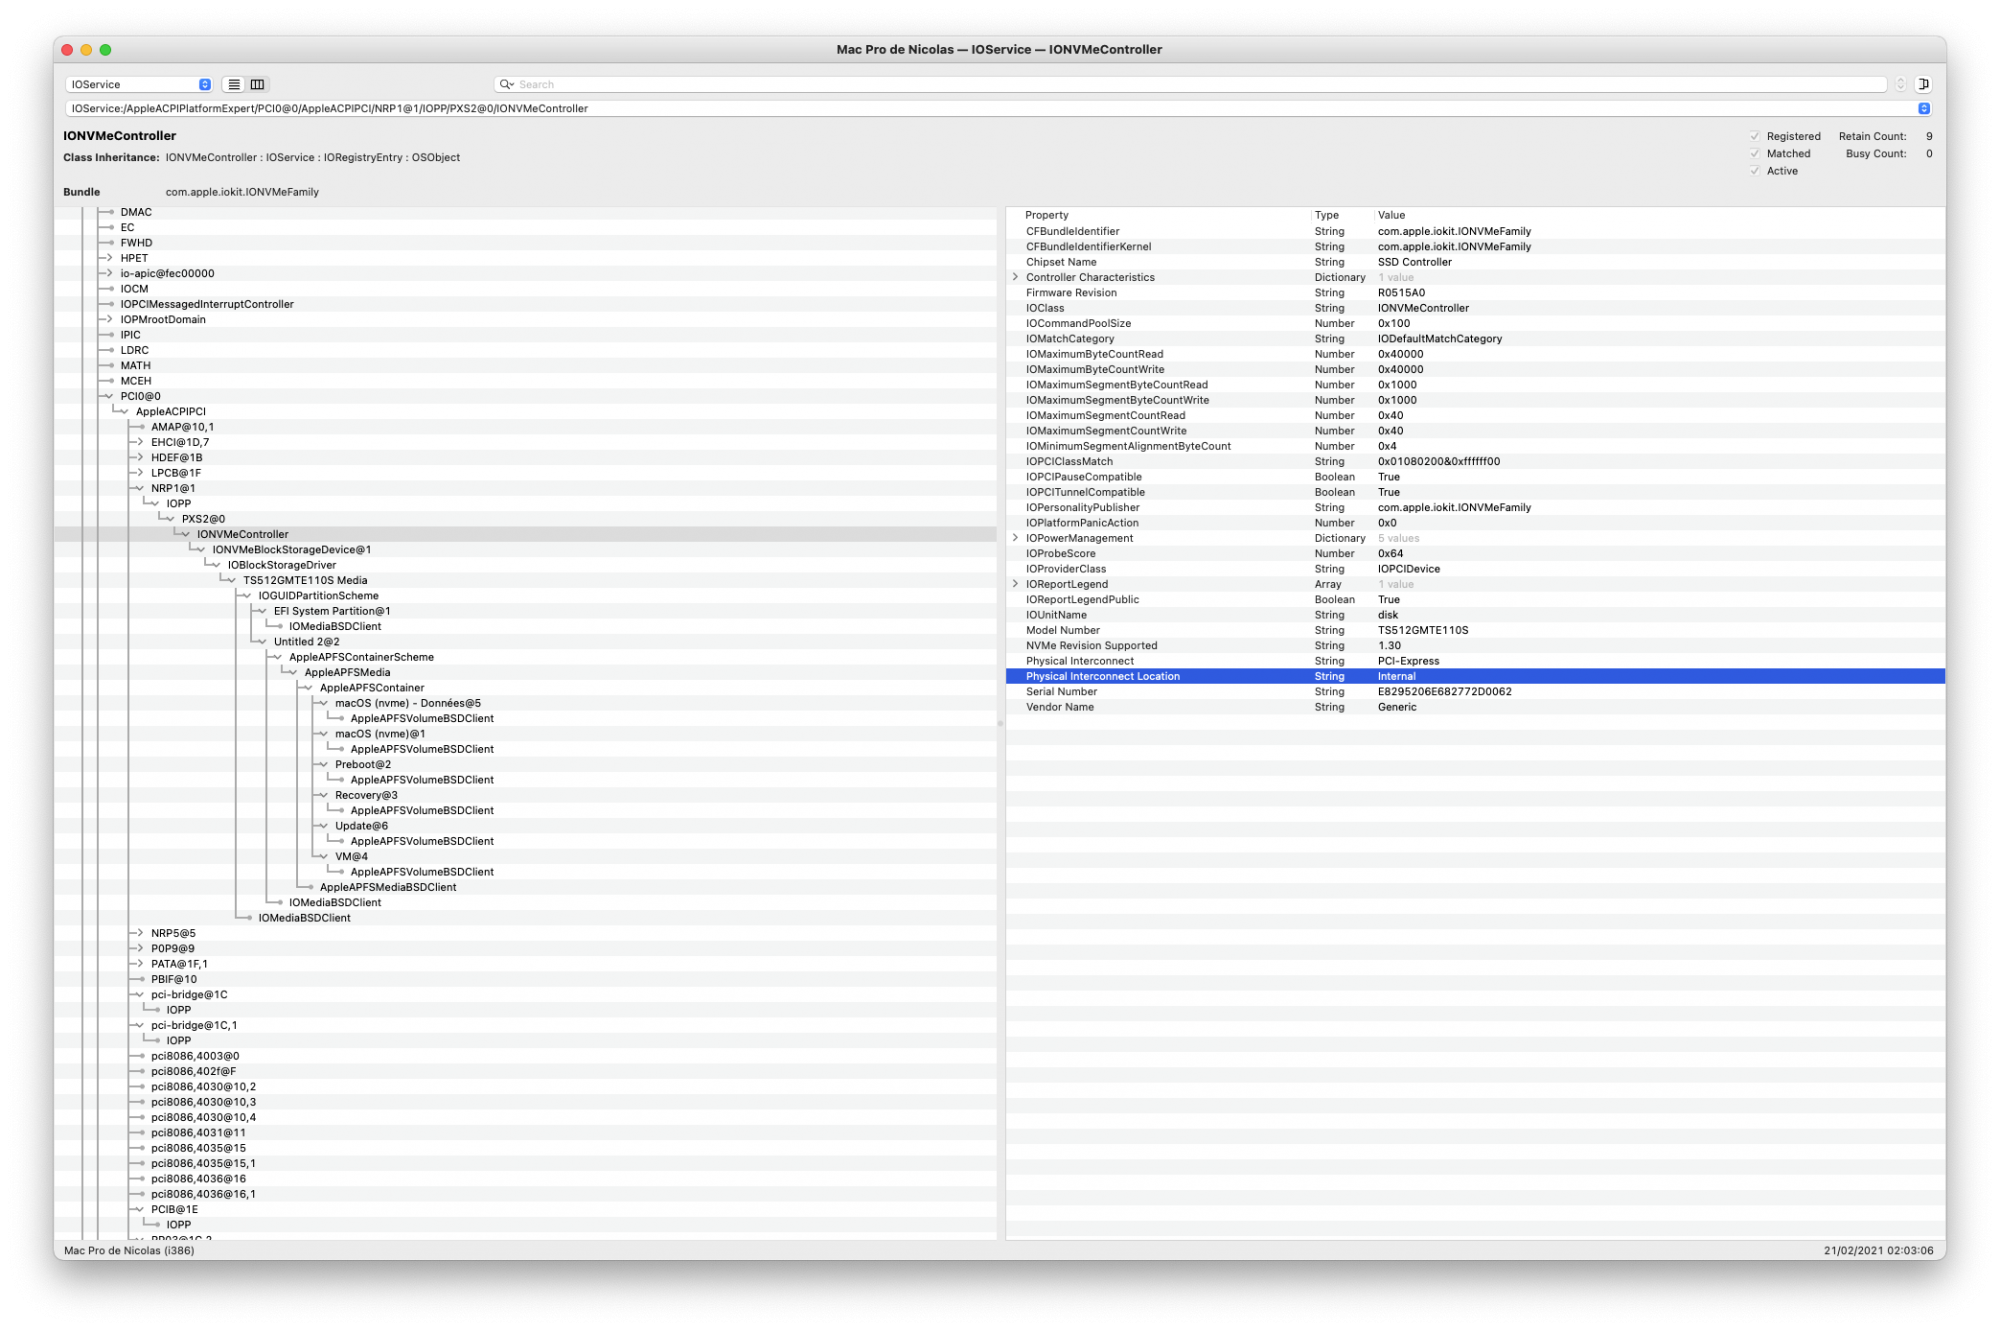
Task: Sort by the Value column header
Action: click(x=1391, y=215)
